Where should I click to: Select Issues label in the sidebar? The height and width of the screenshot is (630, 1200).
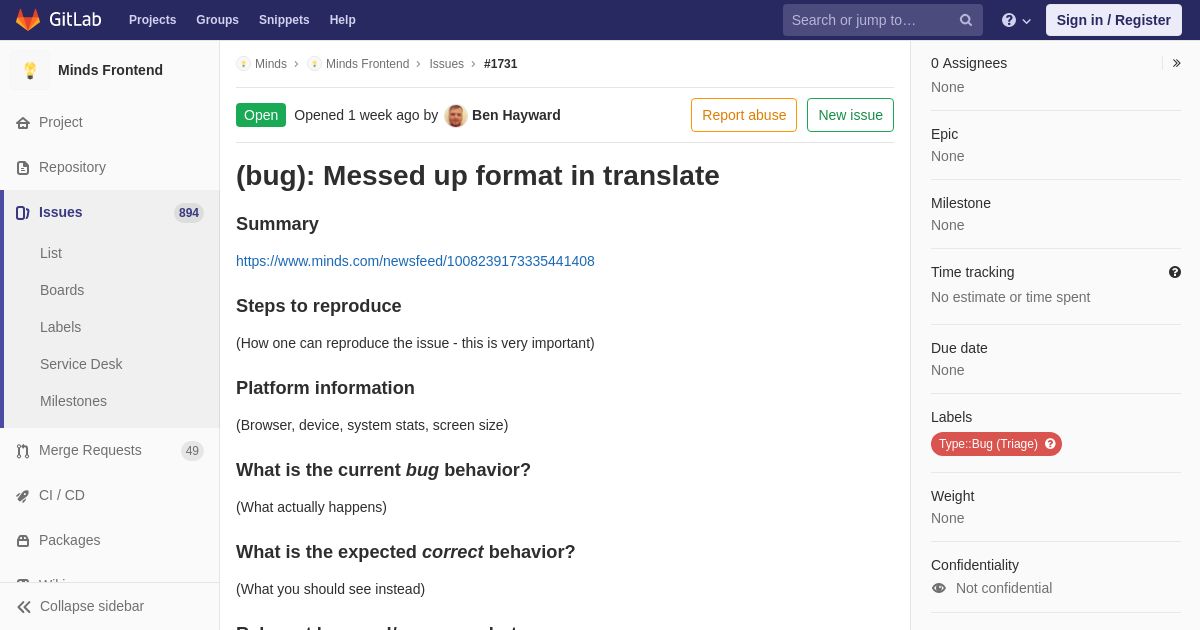[x=61, y=212]
